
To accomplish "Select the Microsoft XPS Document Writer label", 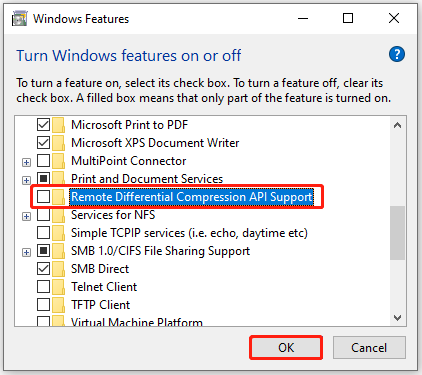I will pyautogui.click(x=155, y=143).
